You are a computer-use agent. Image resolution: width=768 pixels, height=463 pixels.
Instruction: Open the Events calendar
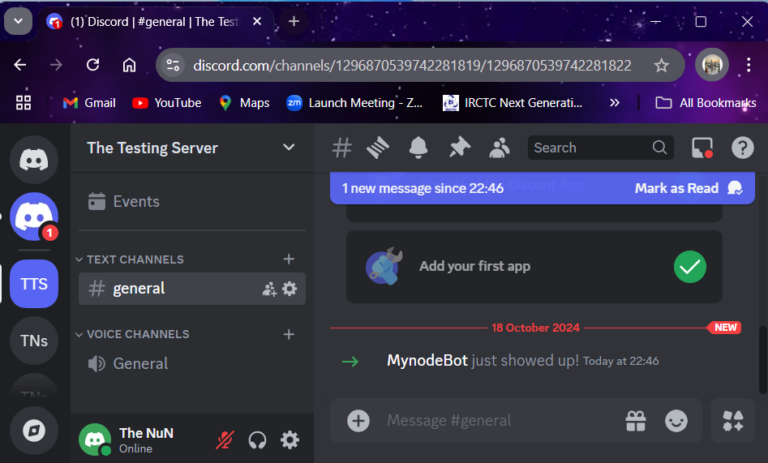coord(124,201)
